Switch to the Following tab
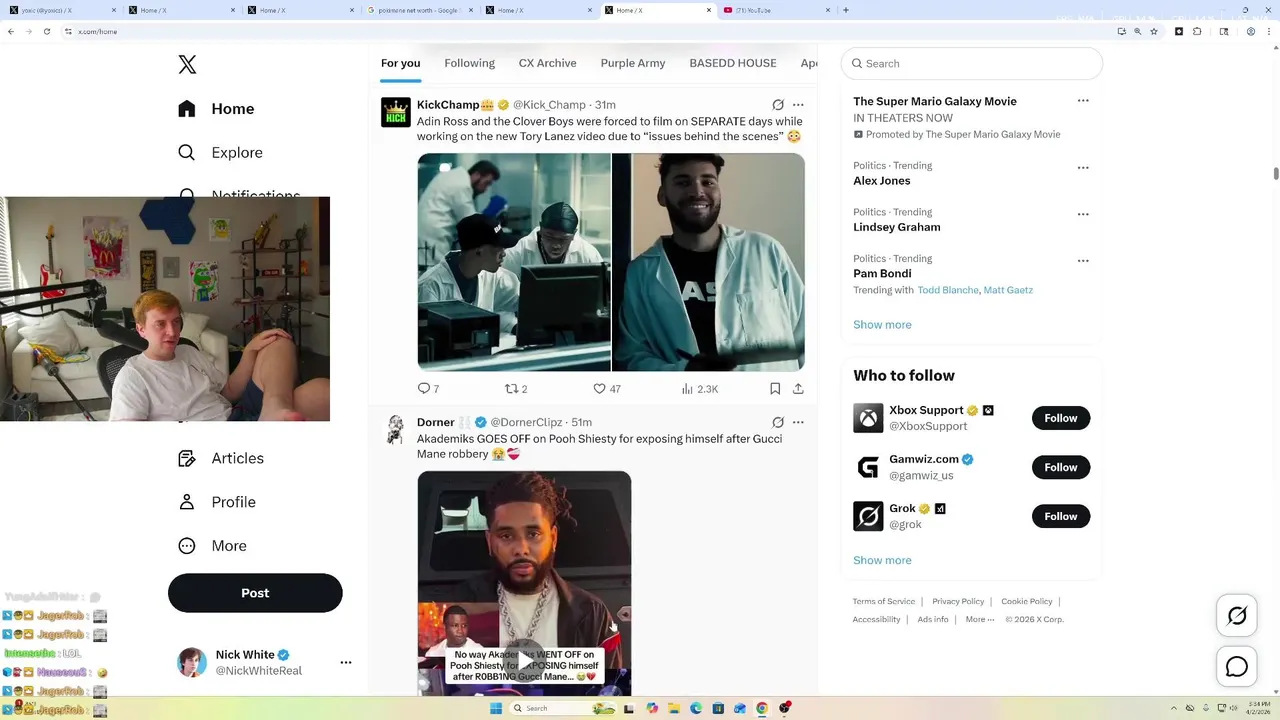This screenshot has width=1280, height=720. coord(469,63)
